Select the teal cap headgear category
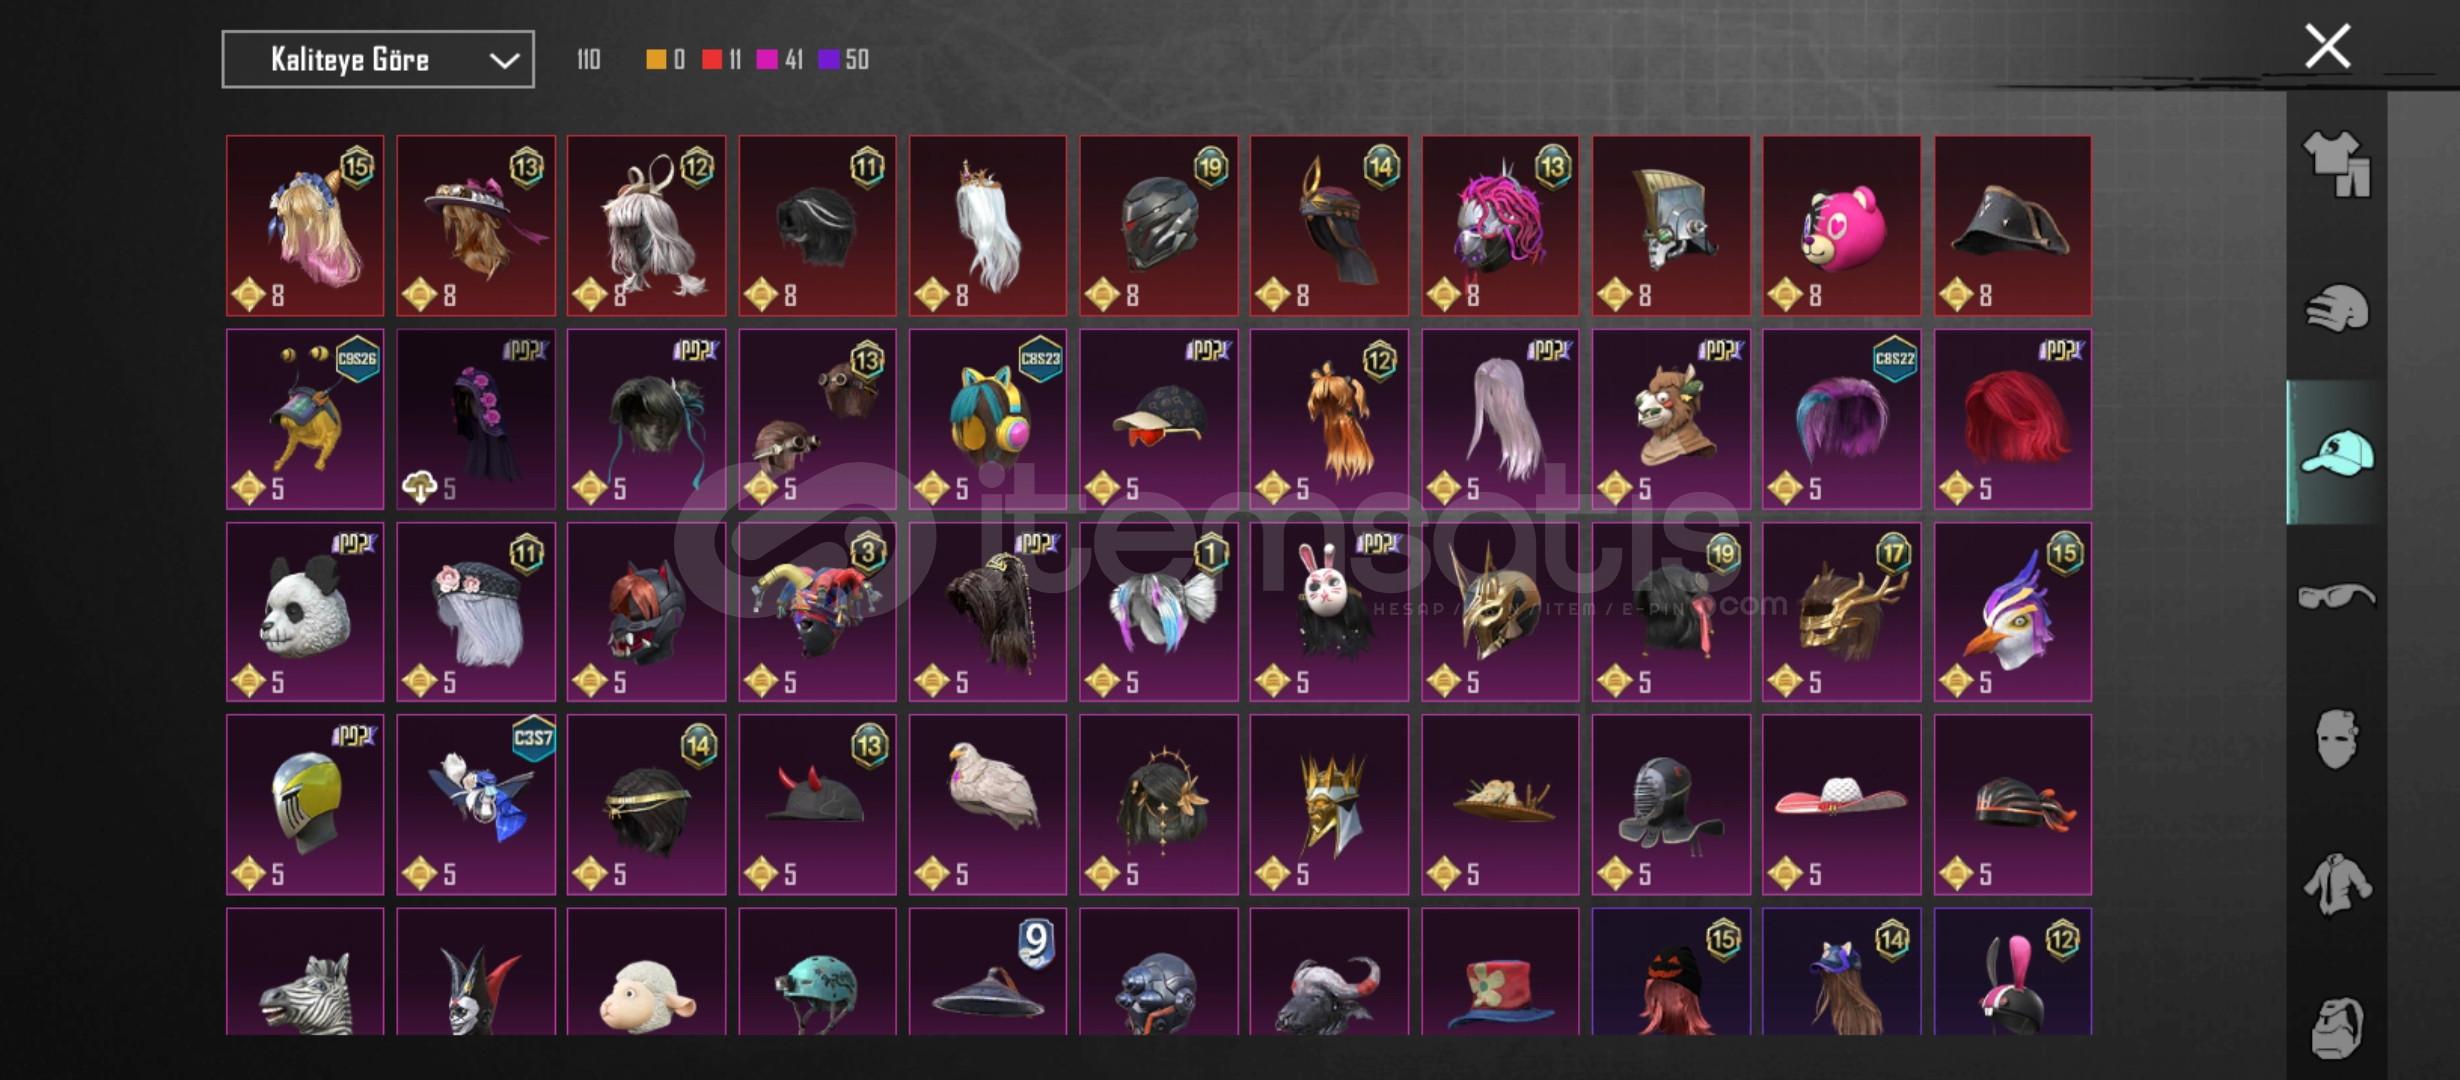The width and height of the screenshot is (2460, 1080). 2336,453
